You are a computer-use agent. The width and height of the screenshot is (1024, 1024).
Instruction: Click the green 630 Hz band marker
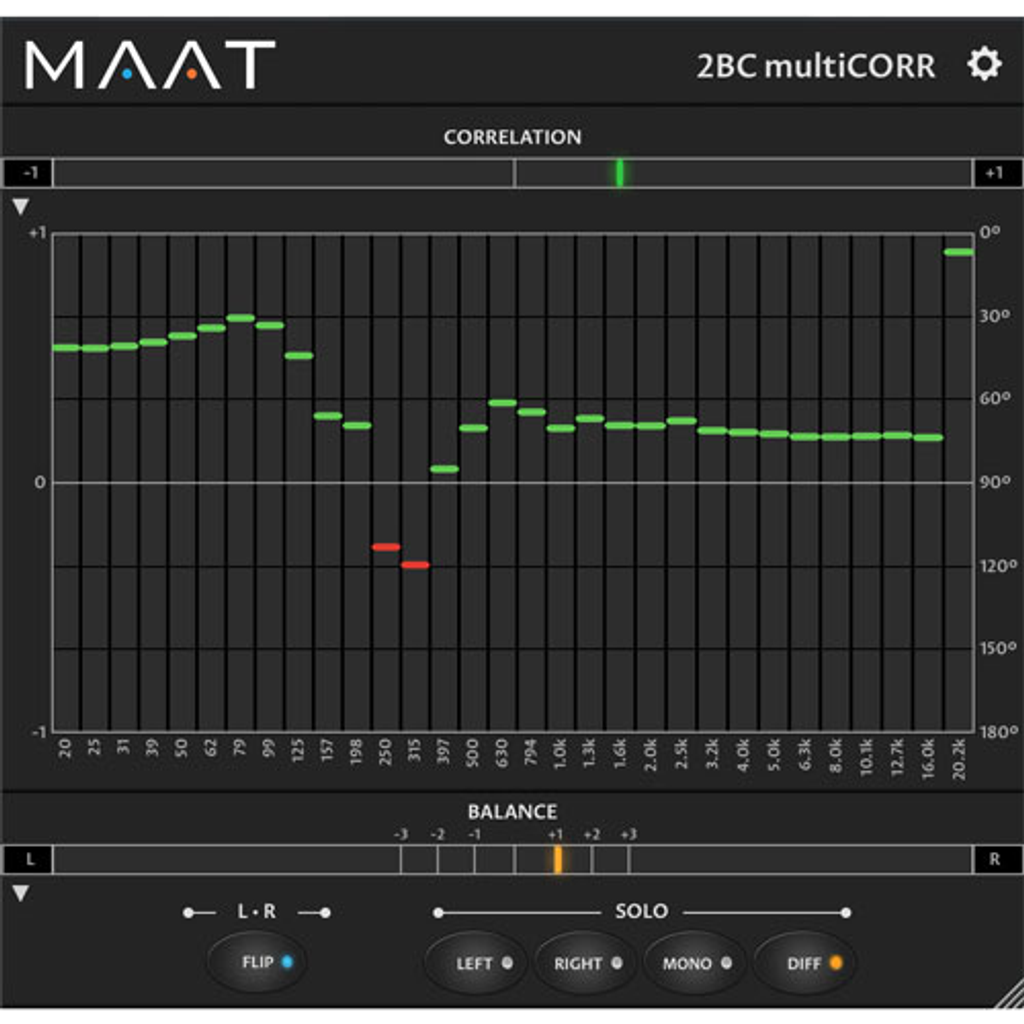[x=503, y=403]
